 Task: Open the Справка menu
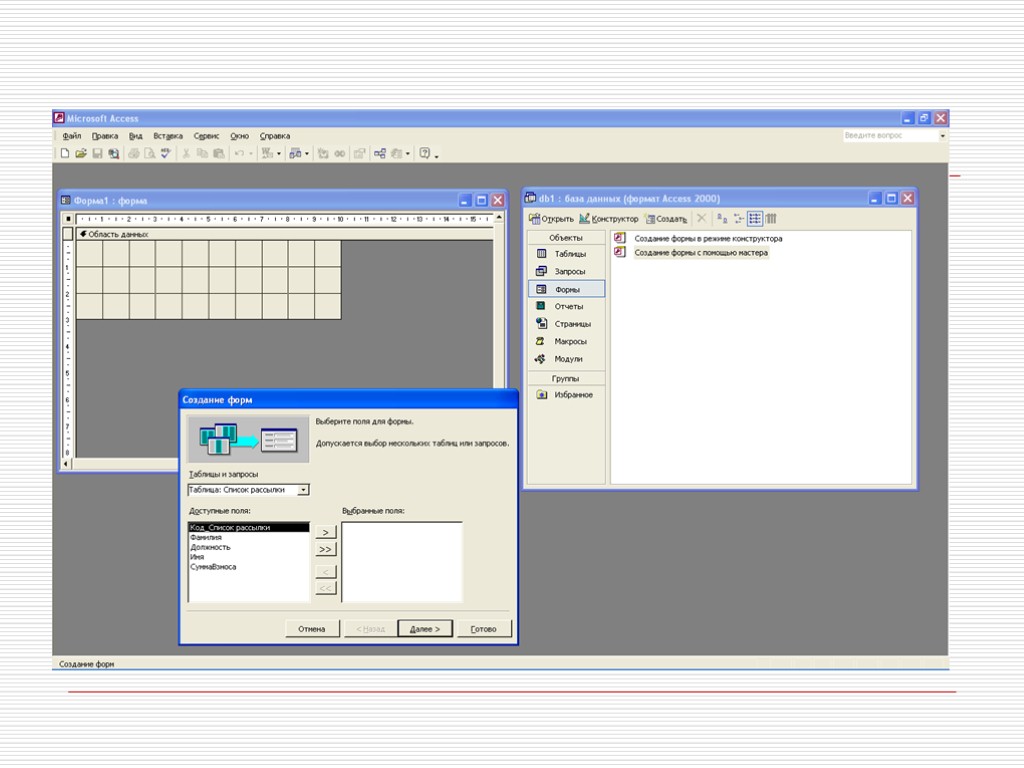(275, 136)
